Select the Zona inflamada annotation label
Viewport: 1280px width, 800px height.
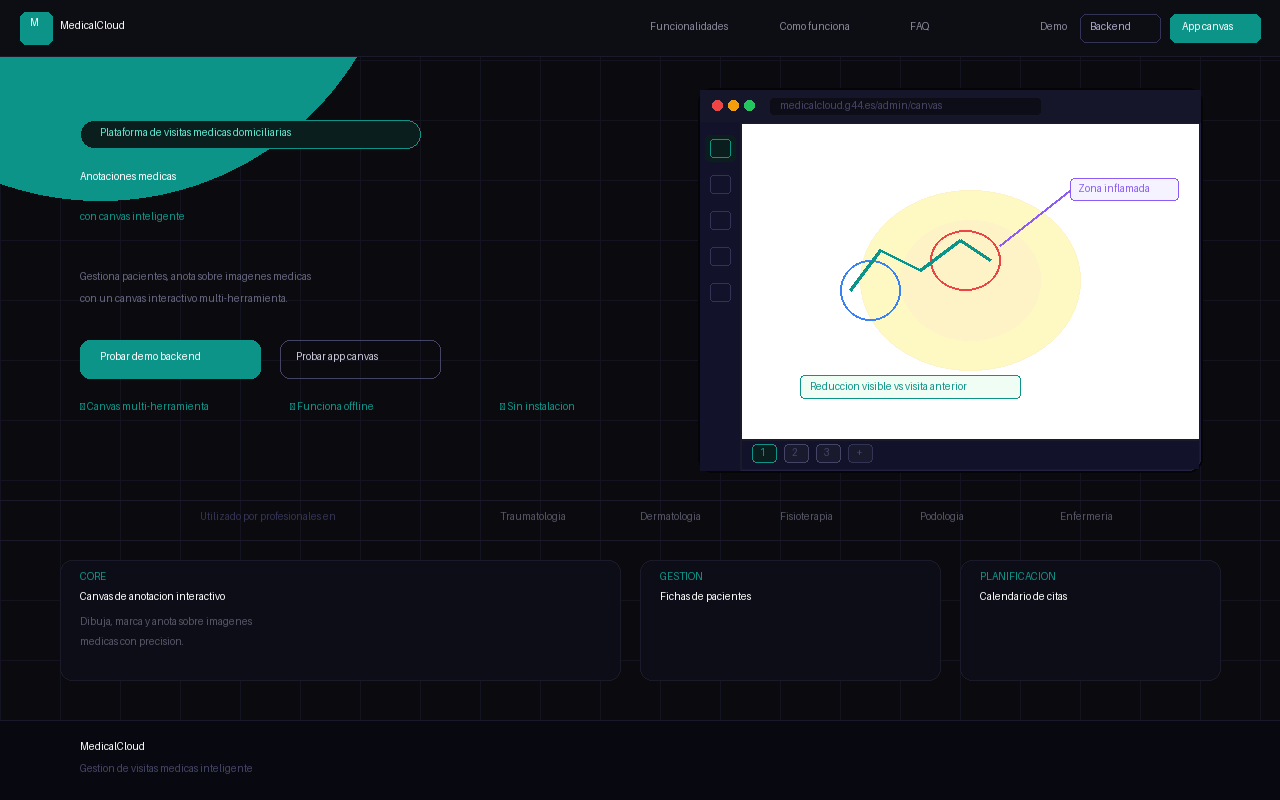(x=1124, y=189)
